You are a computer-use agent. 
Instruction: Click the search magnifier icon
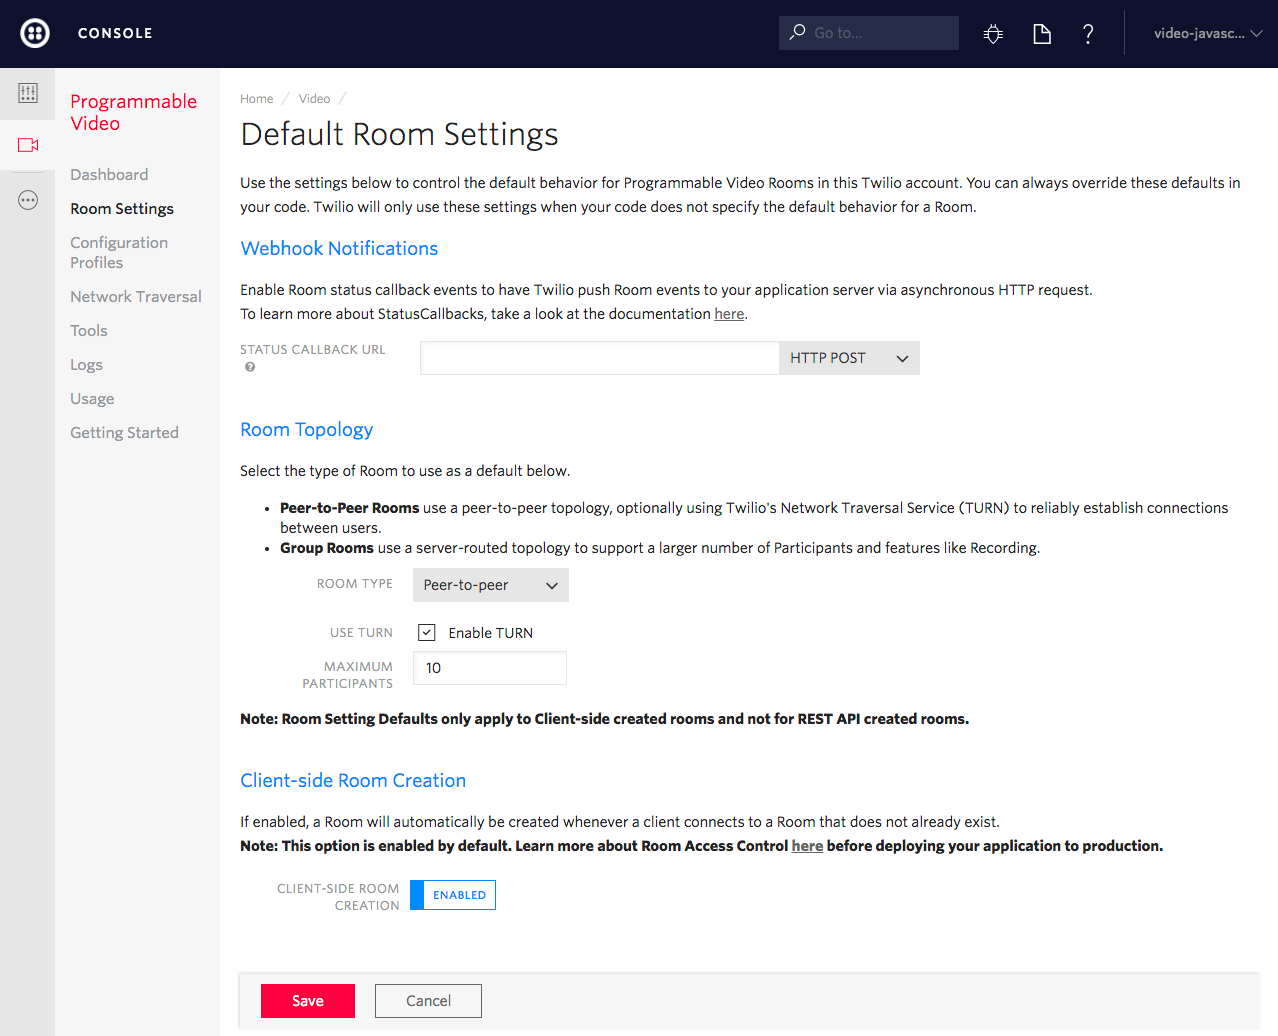click(x=797, y=32)
